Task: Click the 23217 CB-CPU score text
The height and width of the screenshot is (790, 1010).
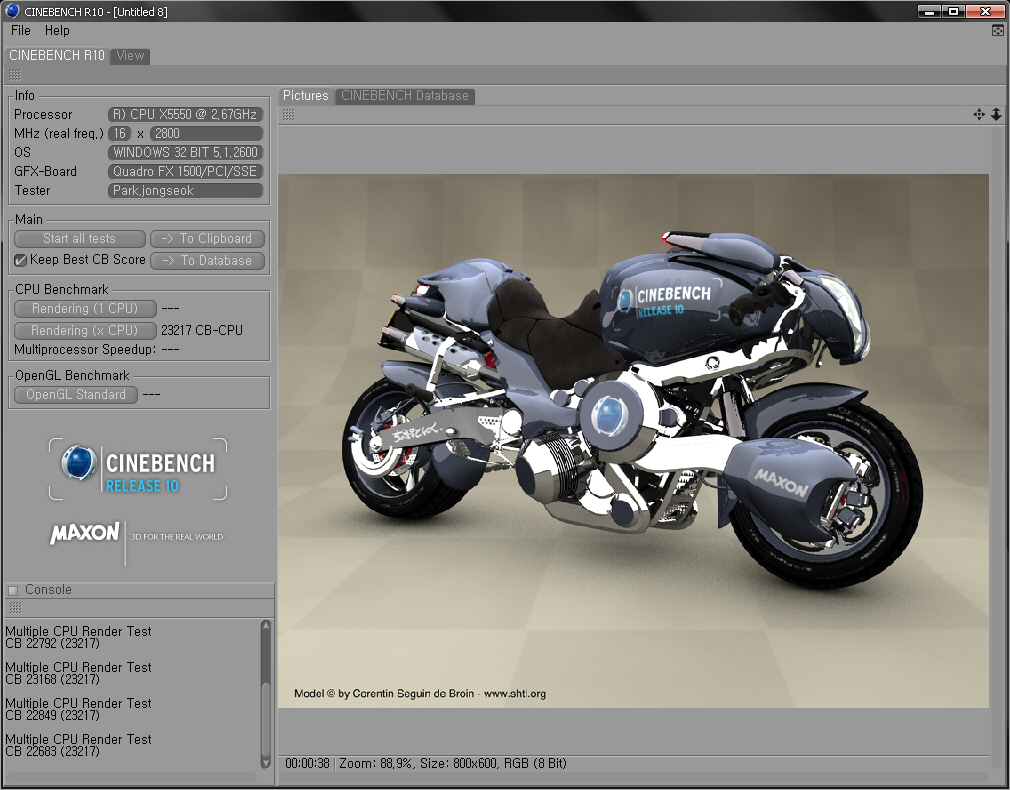Action: (202, 331)
